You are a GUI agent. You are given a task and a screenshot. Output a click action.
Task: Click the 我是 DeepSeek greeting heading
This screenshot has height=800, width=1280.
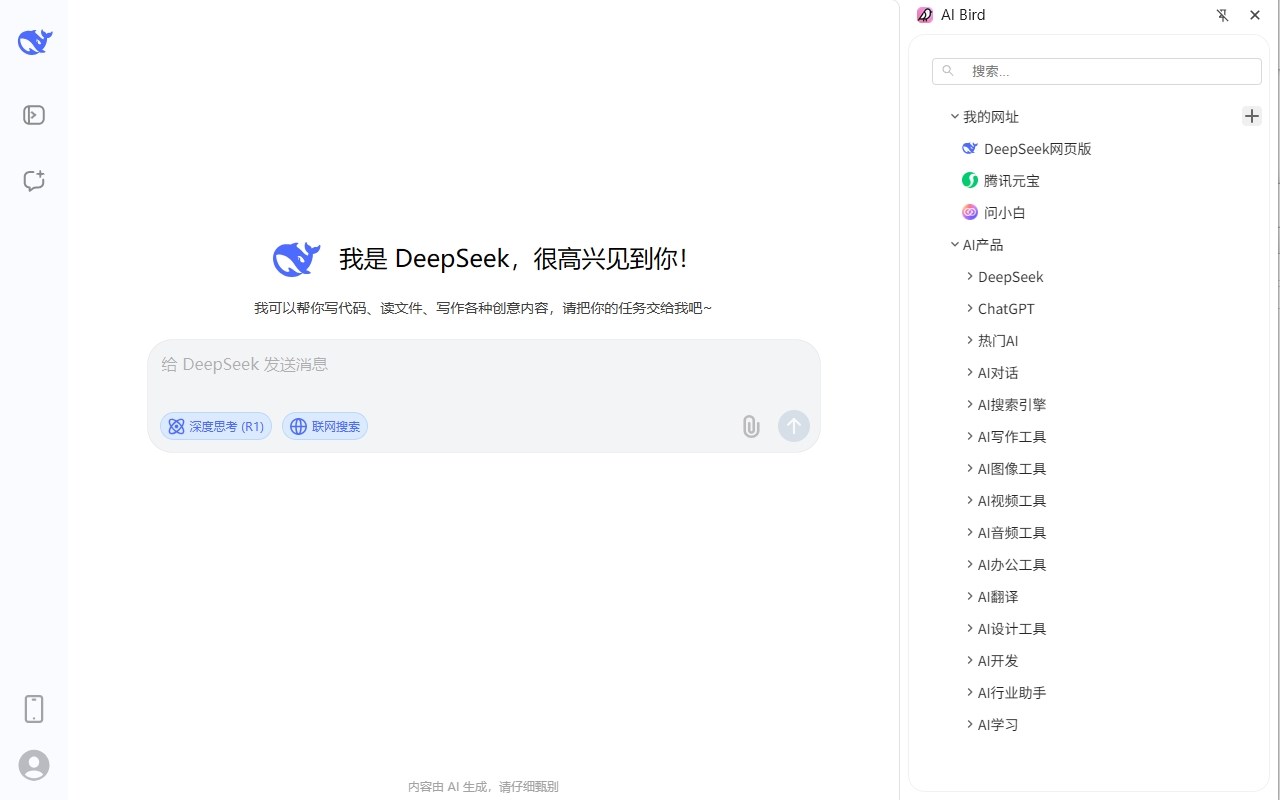[513, 259]
